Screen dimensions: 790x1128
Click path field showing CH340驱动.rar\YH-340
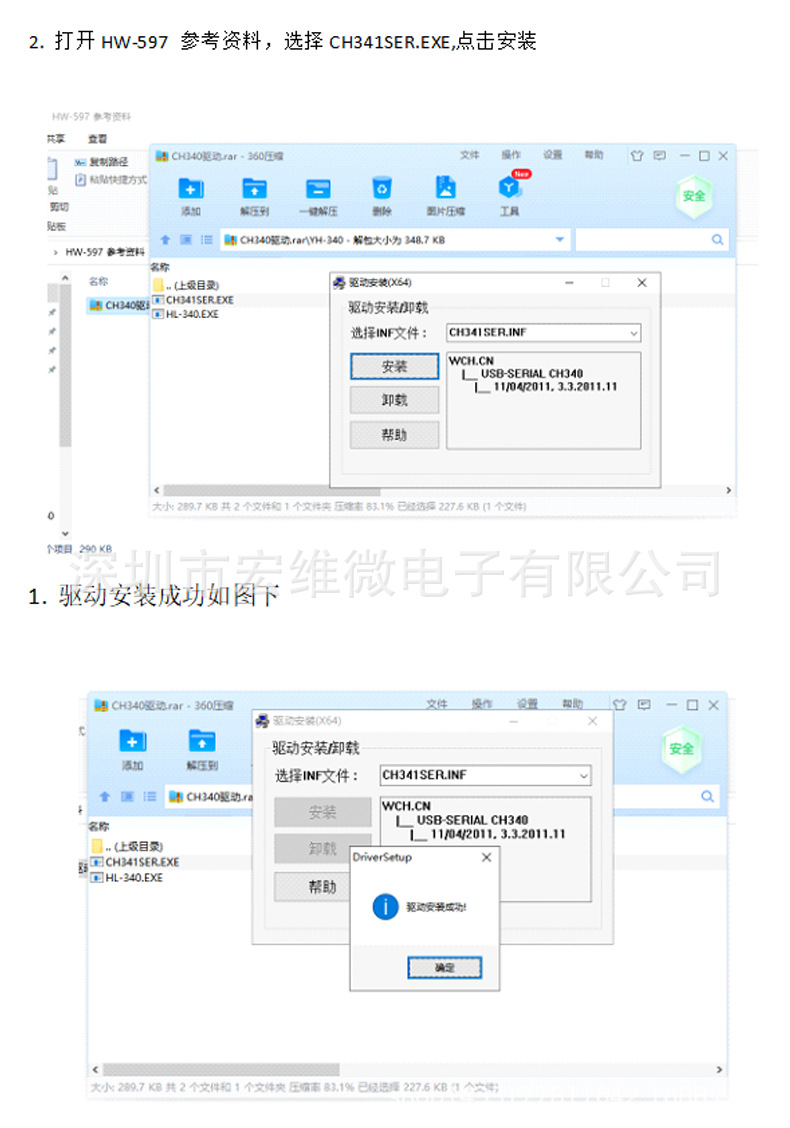pyautogui.click(x=395, y=240)
